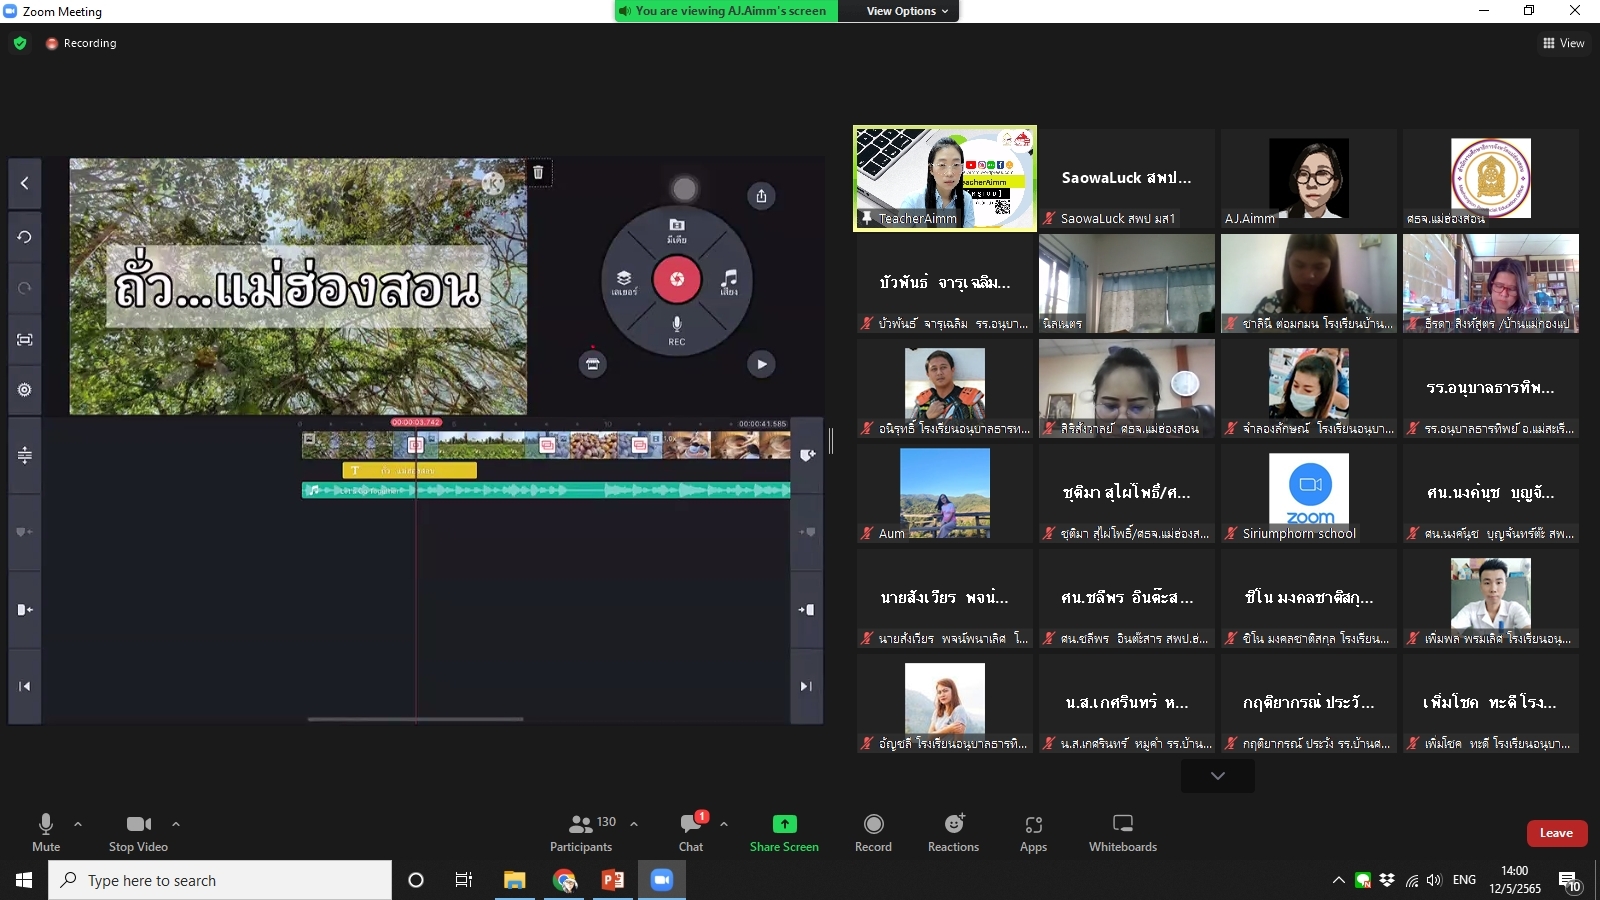
Task: Show more participants with down chevron
Action: [1217, 776]
